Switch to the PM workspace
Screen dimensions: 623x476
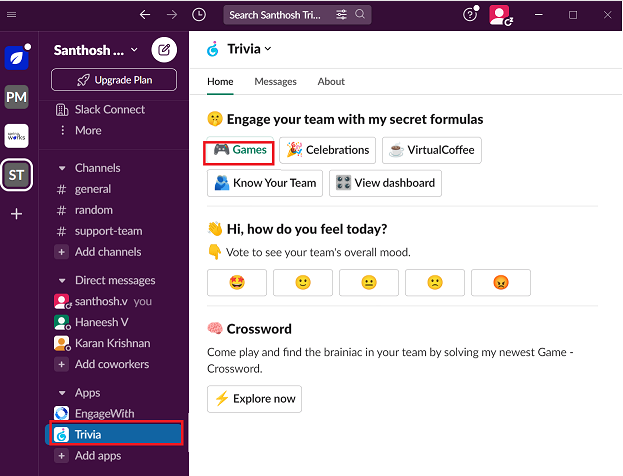pyautogui.click(x=16, y=97)
